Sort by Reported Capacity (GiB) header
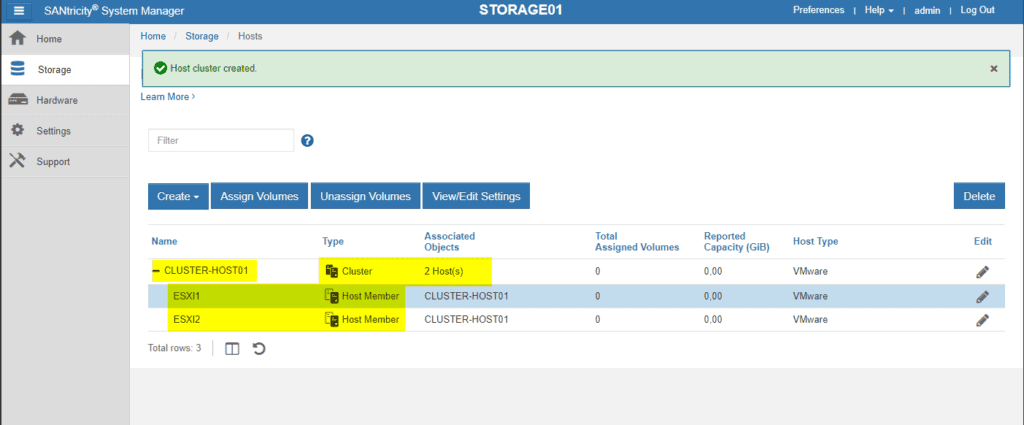The width and height of the screenshot is (1024, 425). click(x=737, y=242)
